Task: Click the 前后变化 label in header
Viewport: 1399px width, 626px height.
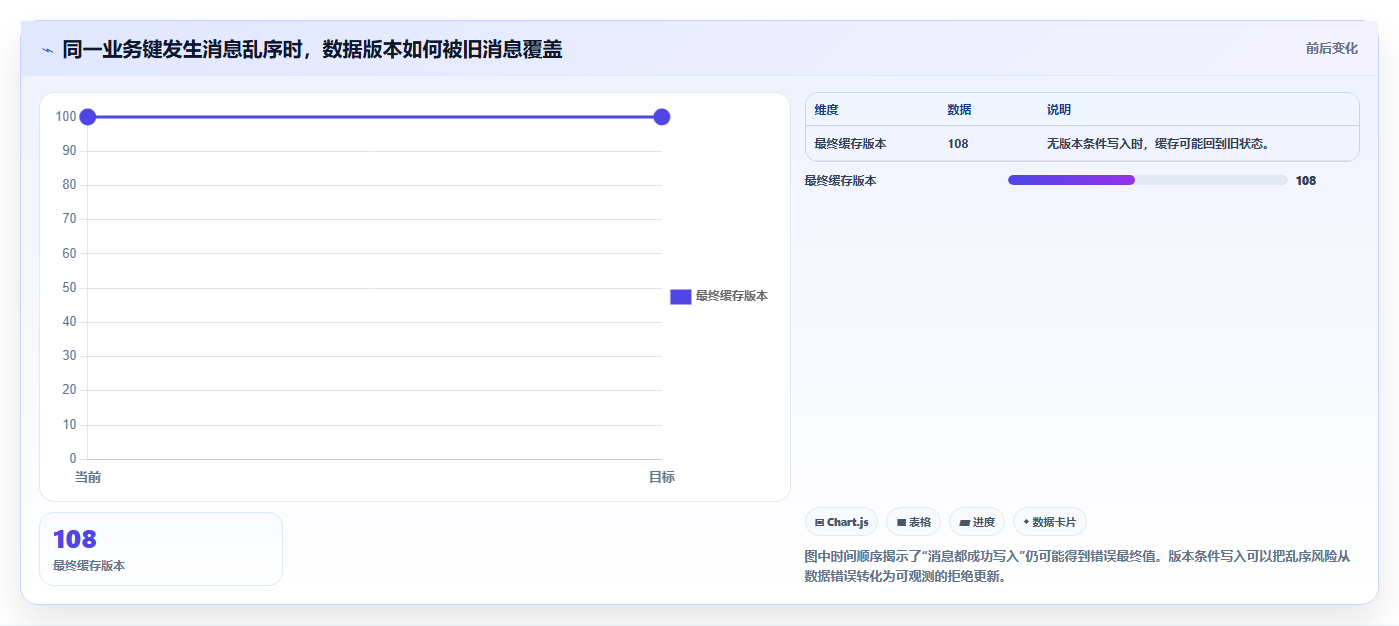Action: coord(1331,48)
